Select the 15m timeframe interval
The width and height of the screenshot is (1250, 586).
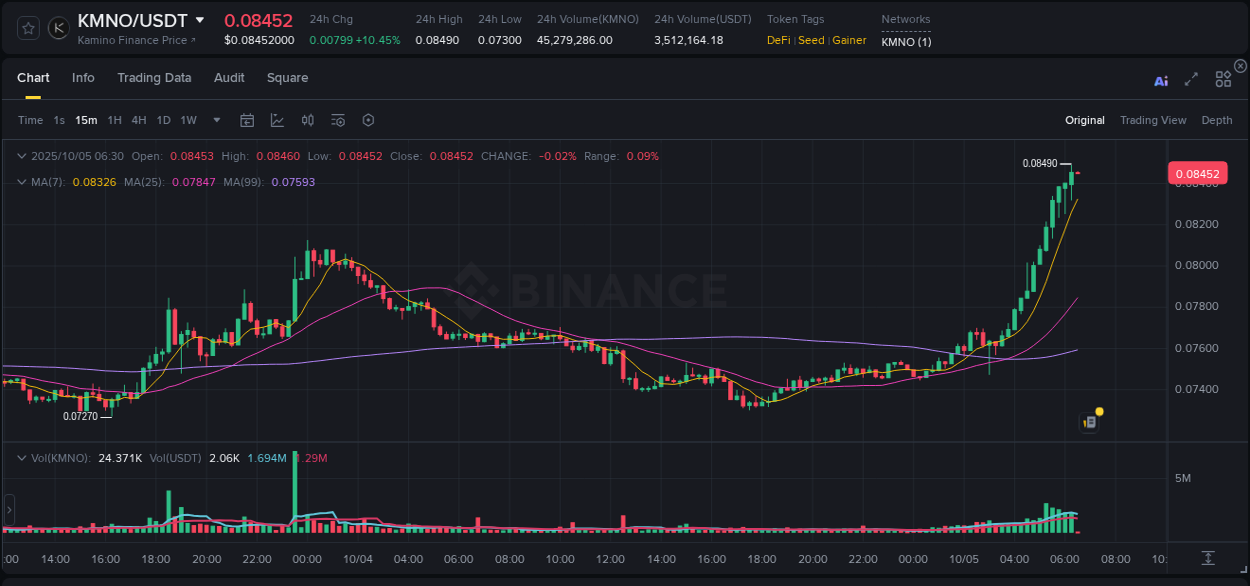(86, 120)
